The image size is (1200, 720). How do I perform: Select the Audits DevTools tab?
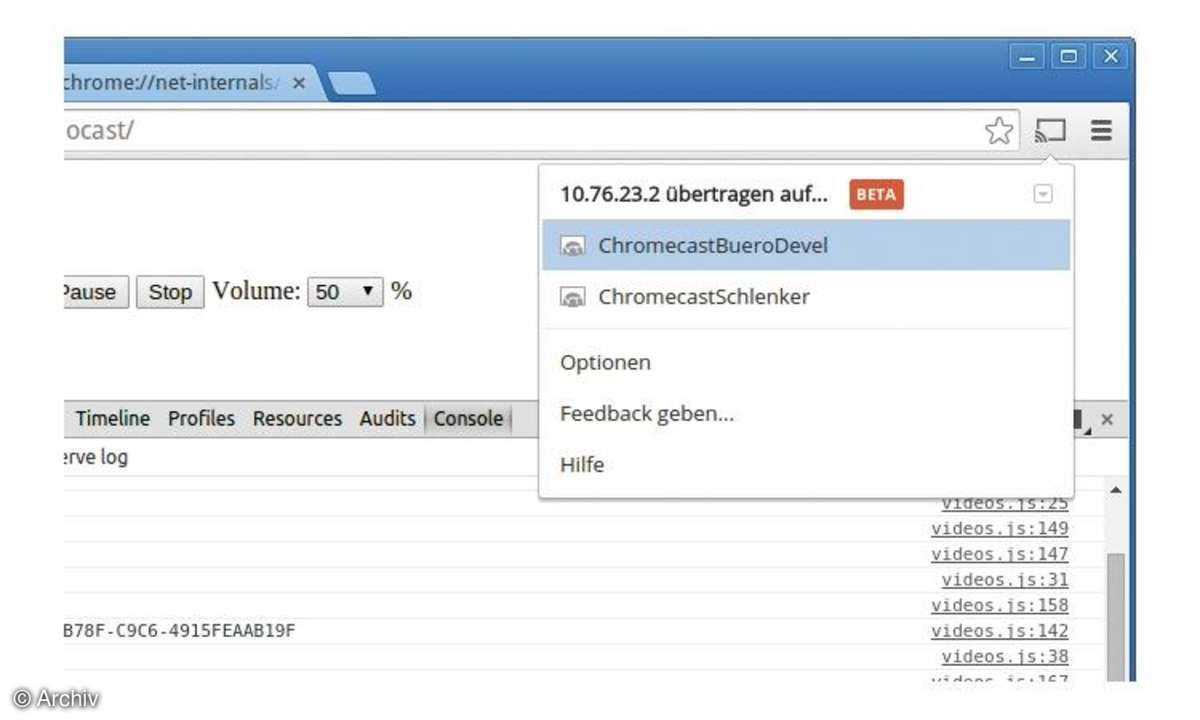(x=387, y=419)
